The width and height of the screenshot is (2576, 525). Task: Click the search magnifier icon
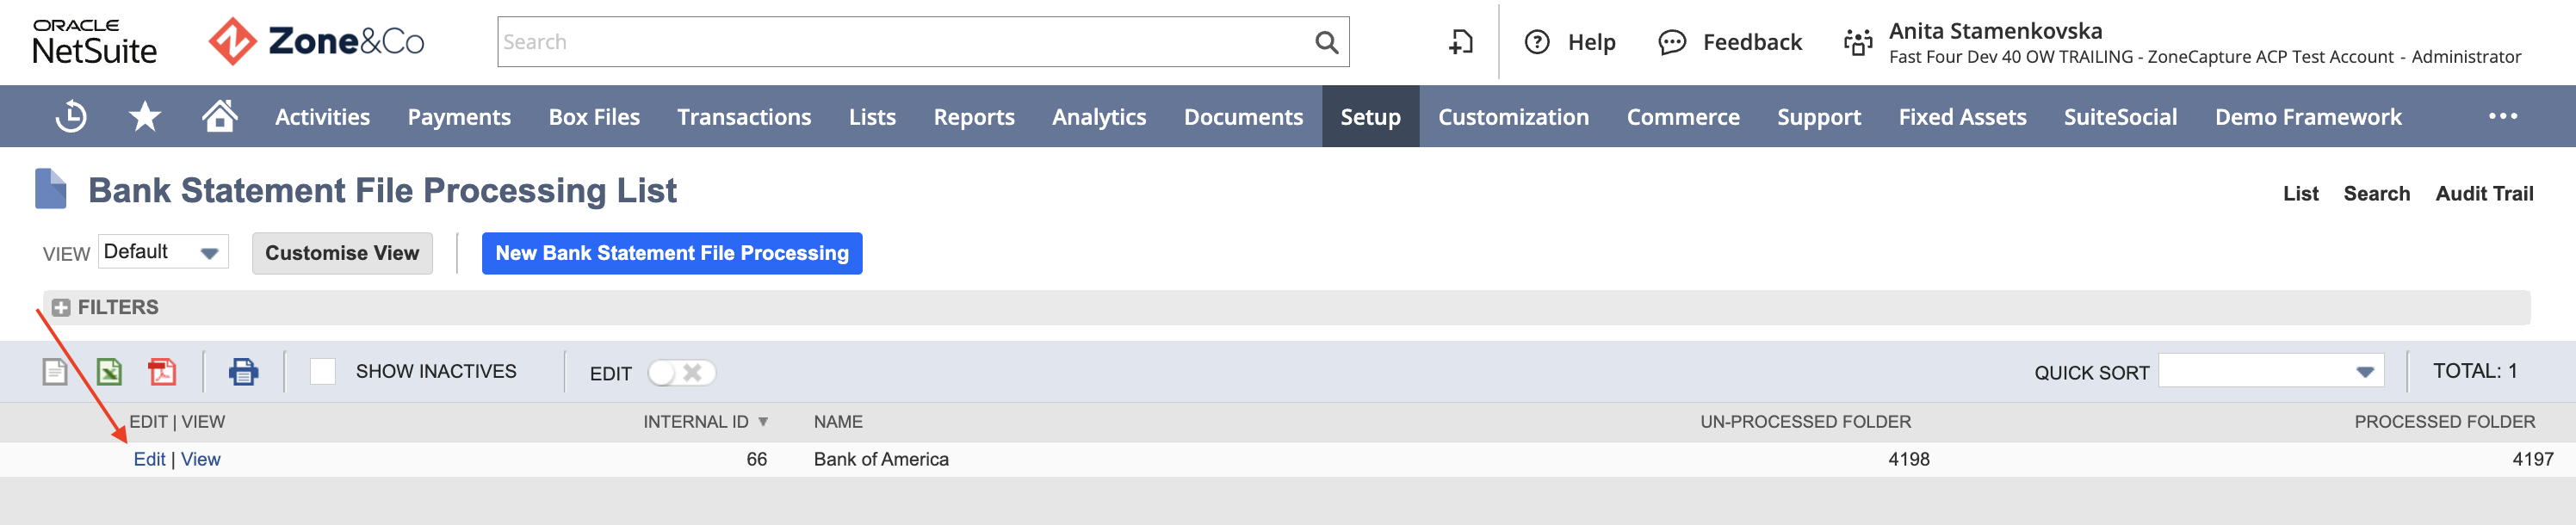pos(1326,42)
